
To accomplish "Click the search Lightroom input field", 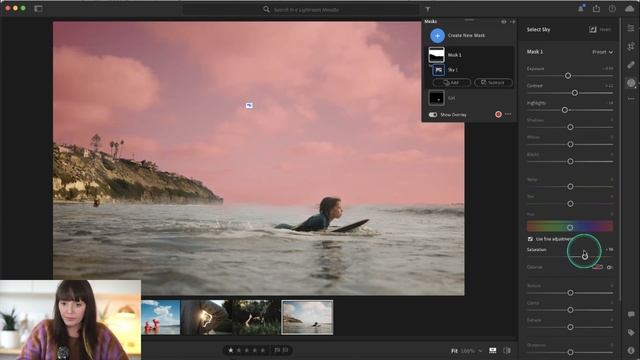I will click(301, 9).
